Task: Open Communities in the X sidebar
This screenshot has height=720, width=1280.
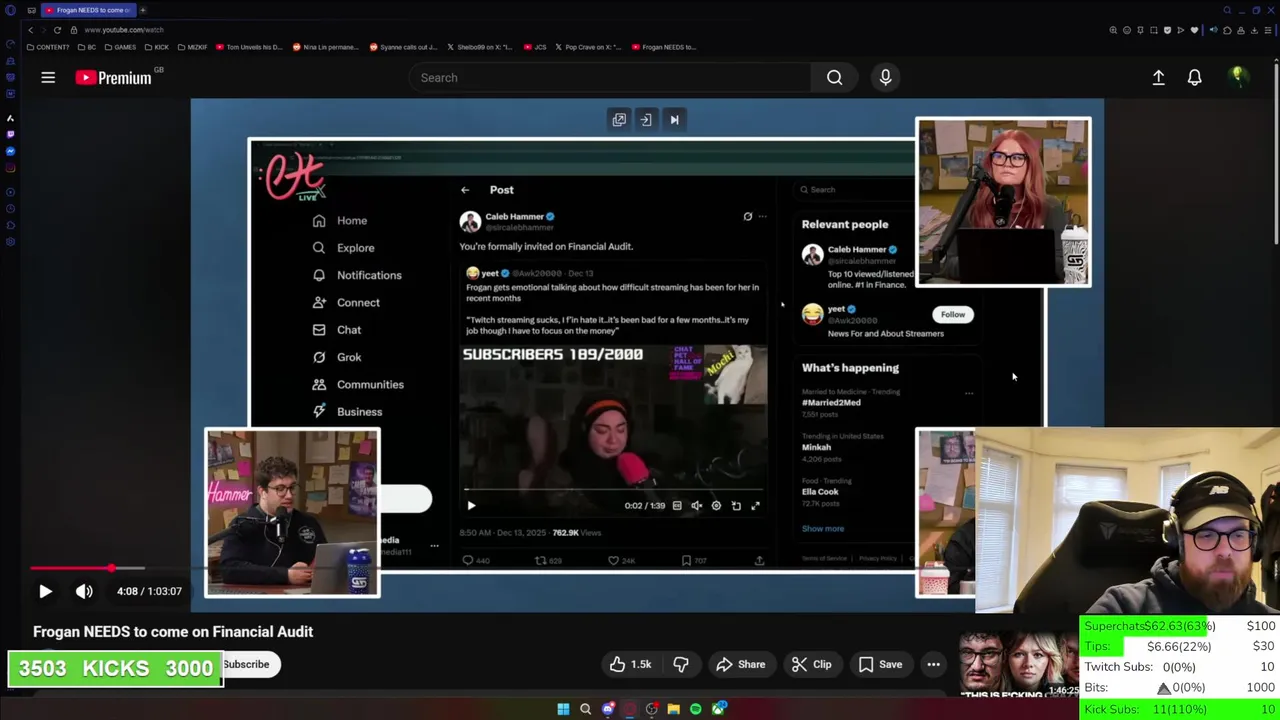Action: coord(358,384)
